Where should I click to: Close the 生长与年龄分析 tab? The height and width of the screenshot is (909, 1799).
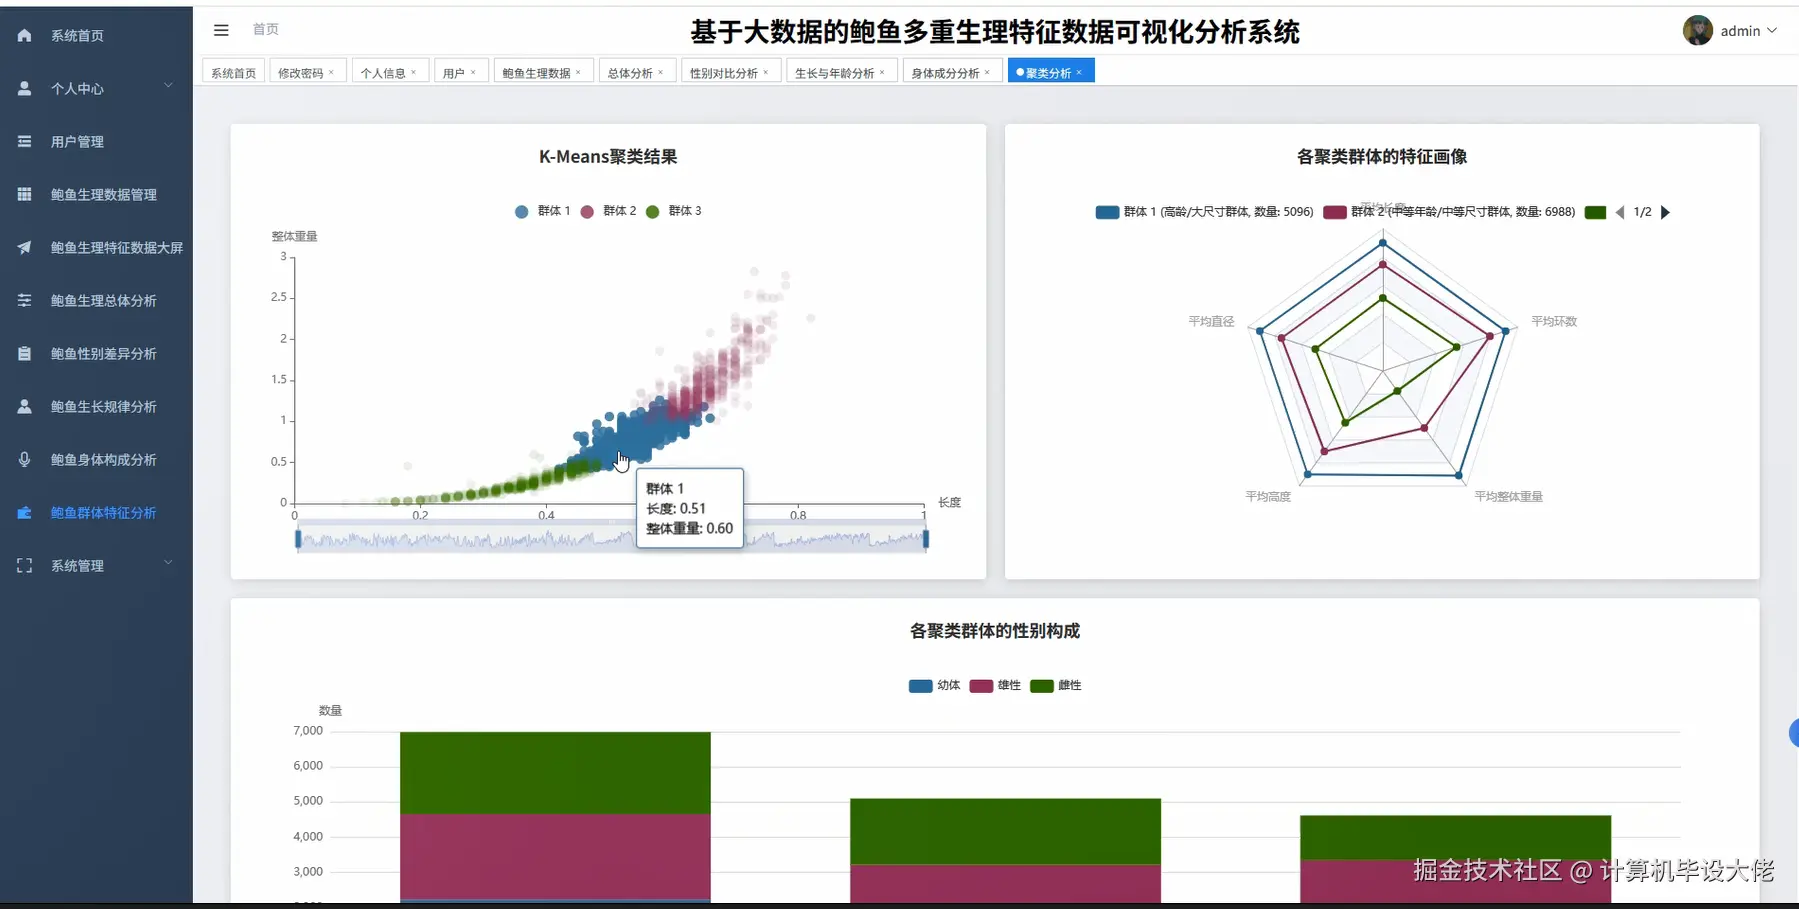pyautogui.click(x=882, y=73)
